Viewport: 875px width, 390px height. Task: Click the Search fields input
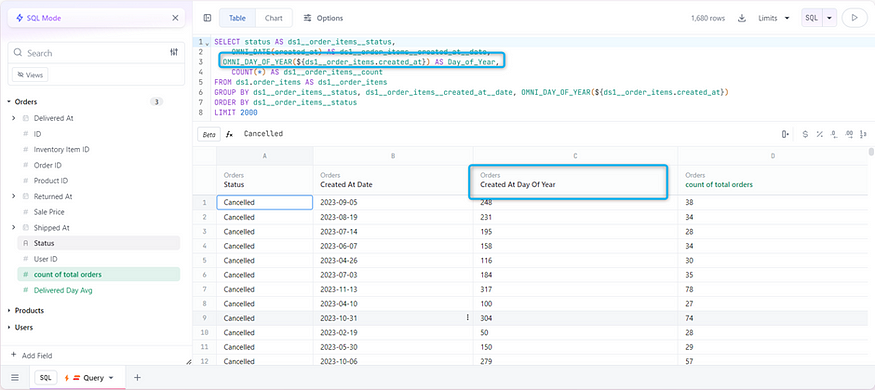[95, 53]
